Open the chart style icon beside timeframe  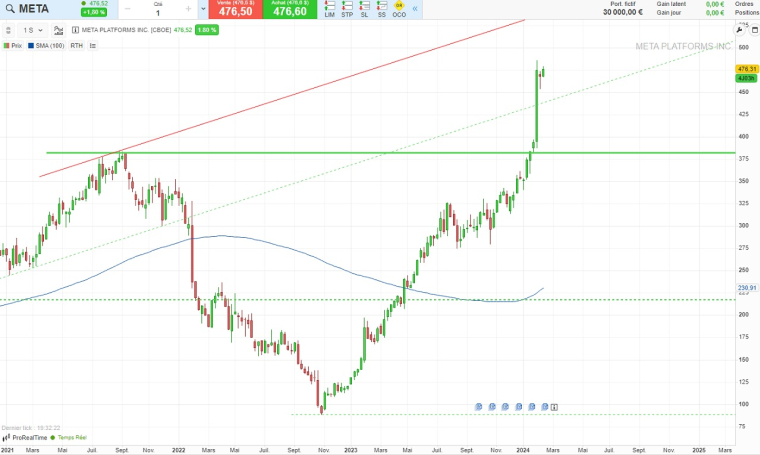click(59, 31)
